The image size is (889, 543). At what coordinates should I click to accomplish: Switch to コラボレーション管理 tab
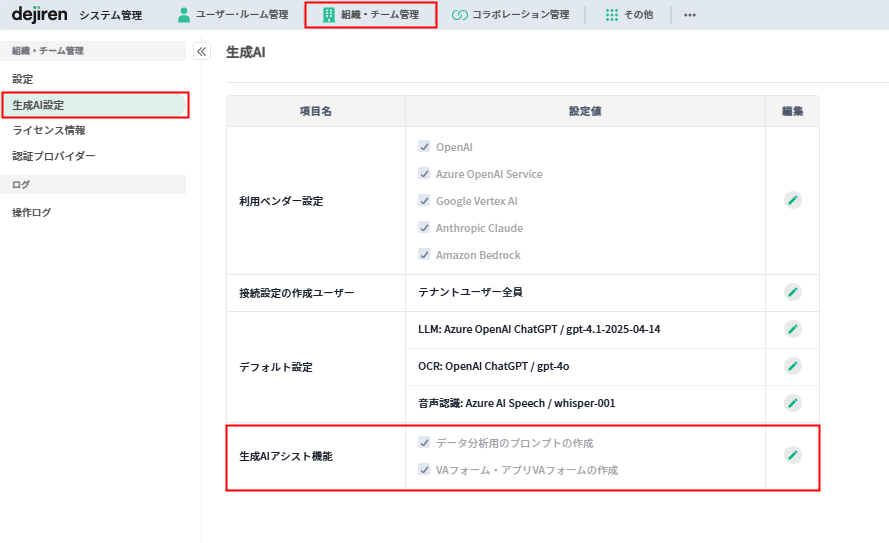pos(510,15)
